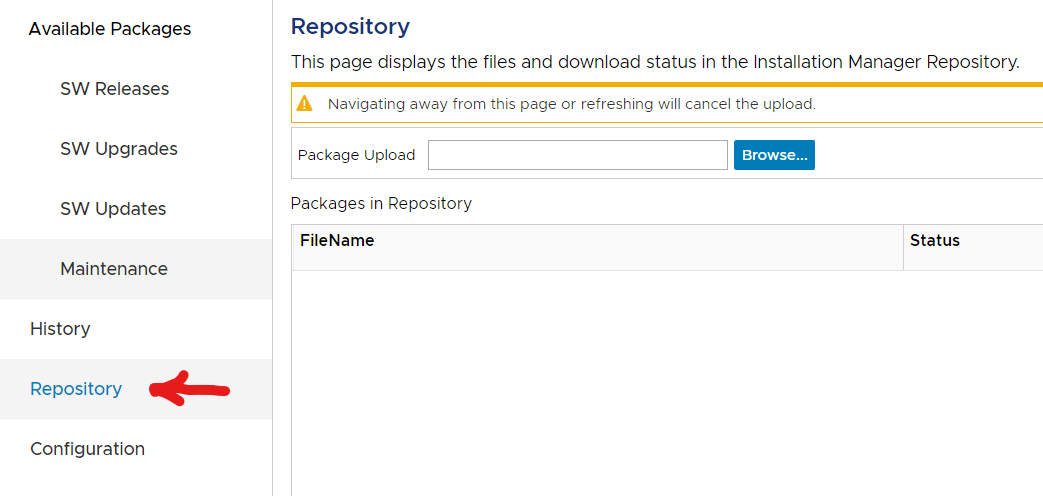The width and height of the screenshot is (1043, 496).
Task: Select the Maintenance sidebar item
Action: tap(113, 269)
